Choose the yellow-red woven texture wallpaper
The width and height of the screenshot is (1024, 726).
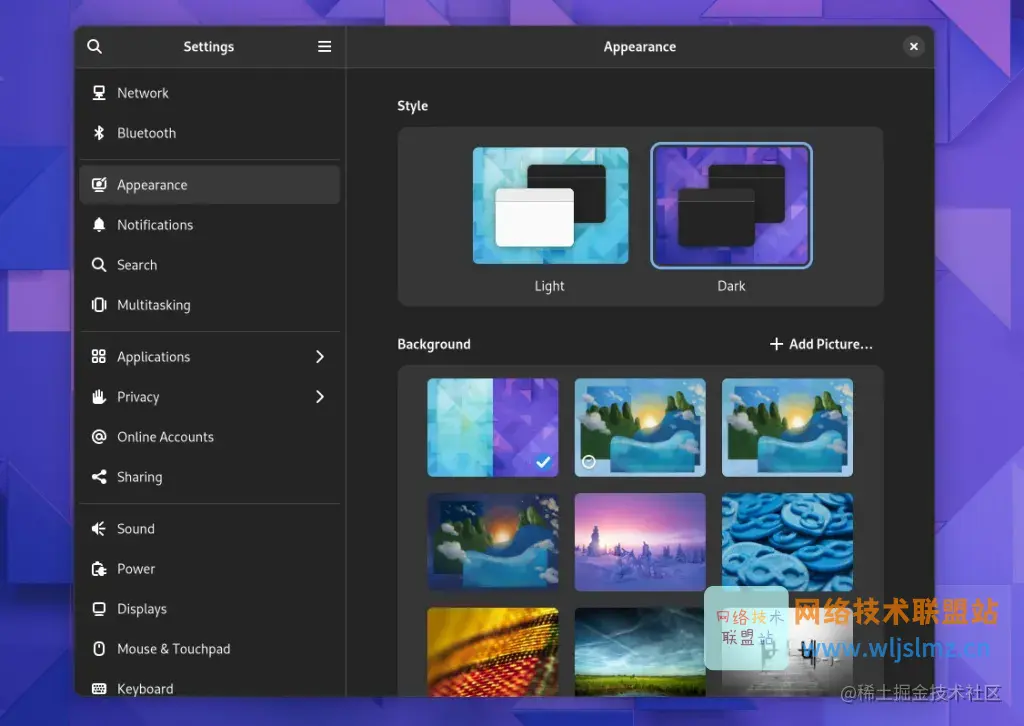[x=492, y=652]
